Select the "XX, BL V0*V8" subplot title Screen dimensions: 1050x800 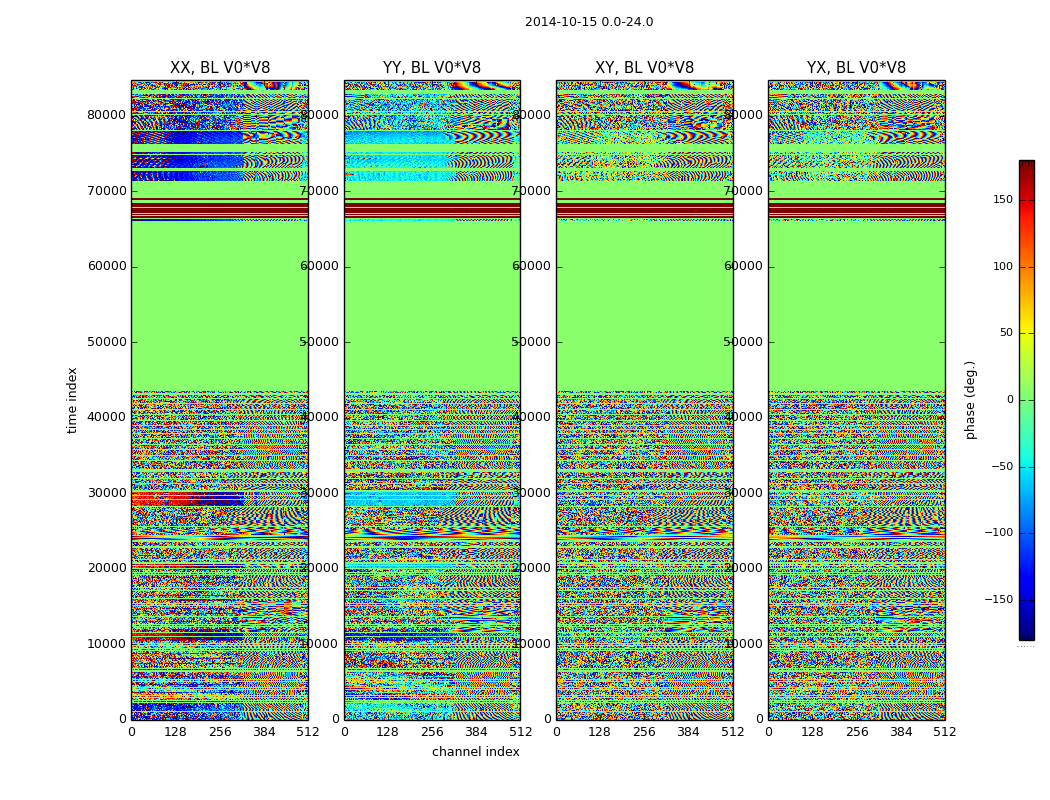220,68
